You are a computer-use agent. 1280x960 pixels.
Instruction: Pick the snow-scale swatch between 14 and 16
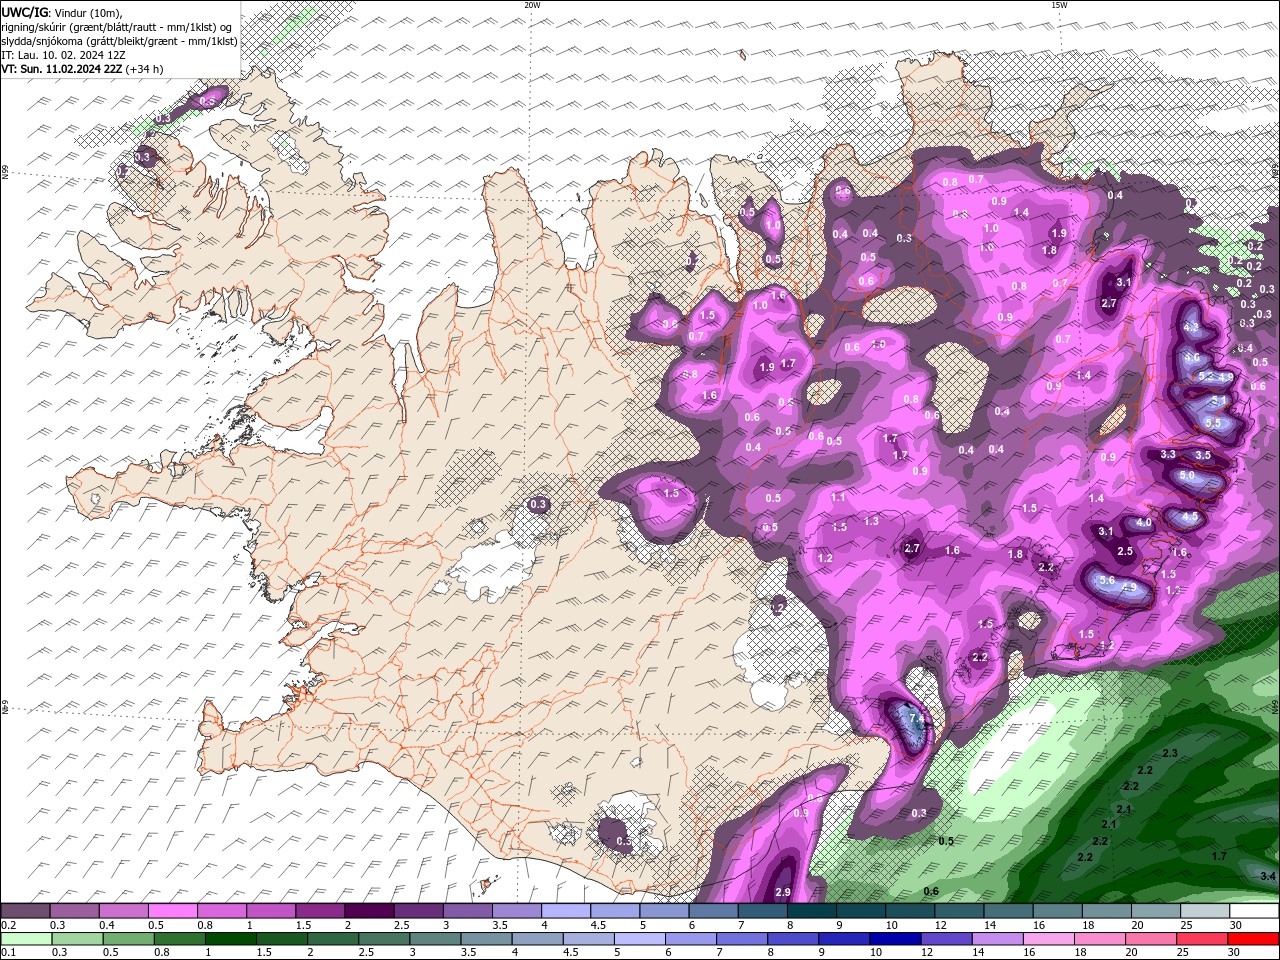click(1009, 911)
